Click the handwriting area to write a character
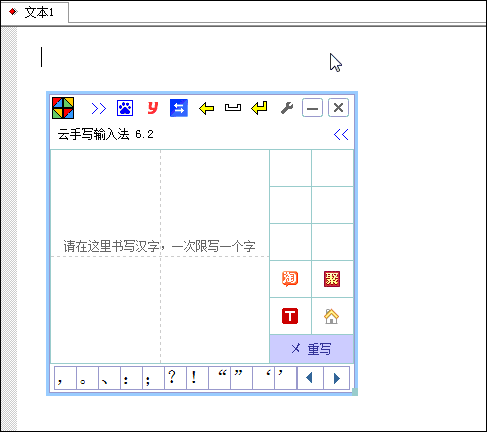 coord(160,256)
